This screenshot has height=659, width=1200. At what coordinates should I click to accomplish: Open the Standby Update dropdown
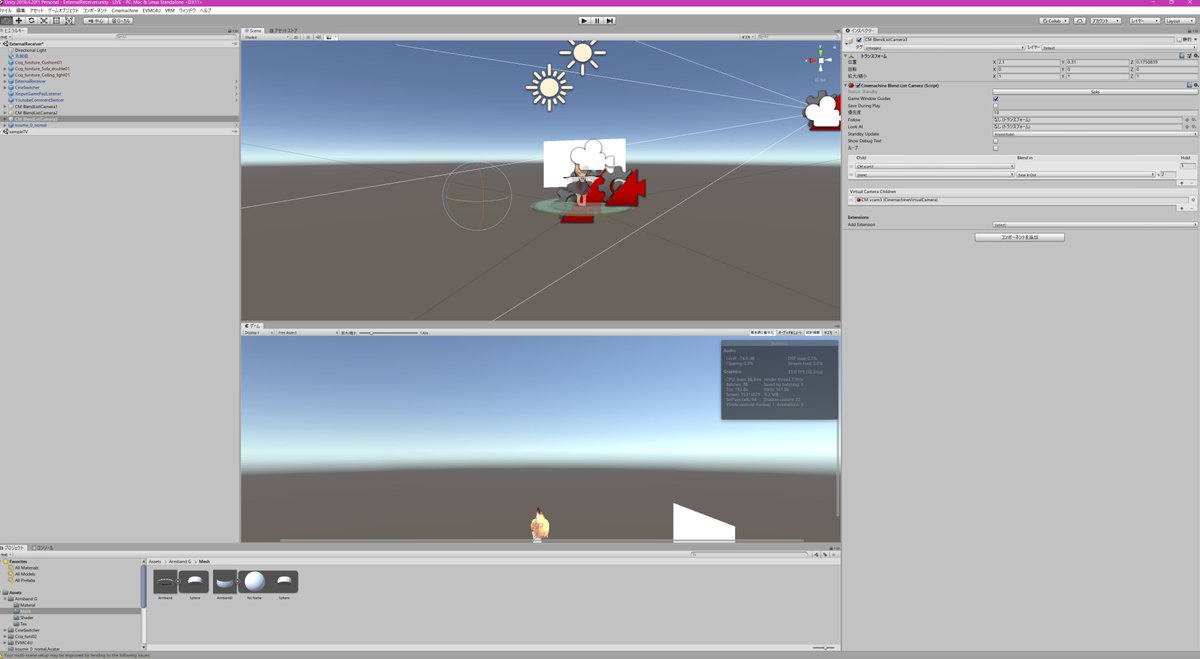1095,134
